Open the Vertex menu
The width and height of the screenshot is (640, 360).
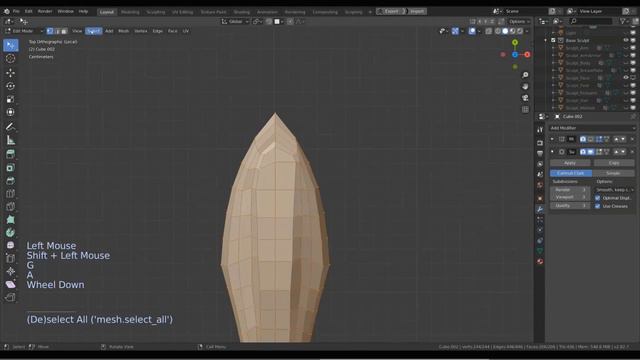[140, 31]
